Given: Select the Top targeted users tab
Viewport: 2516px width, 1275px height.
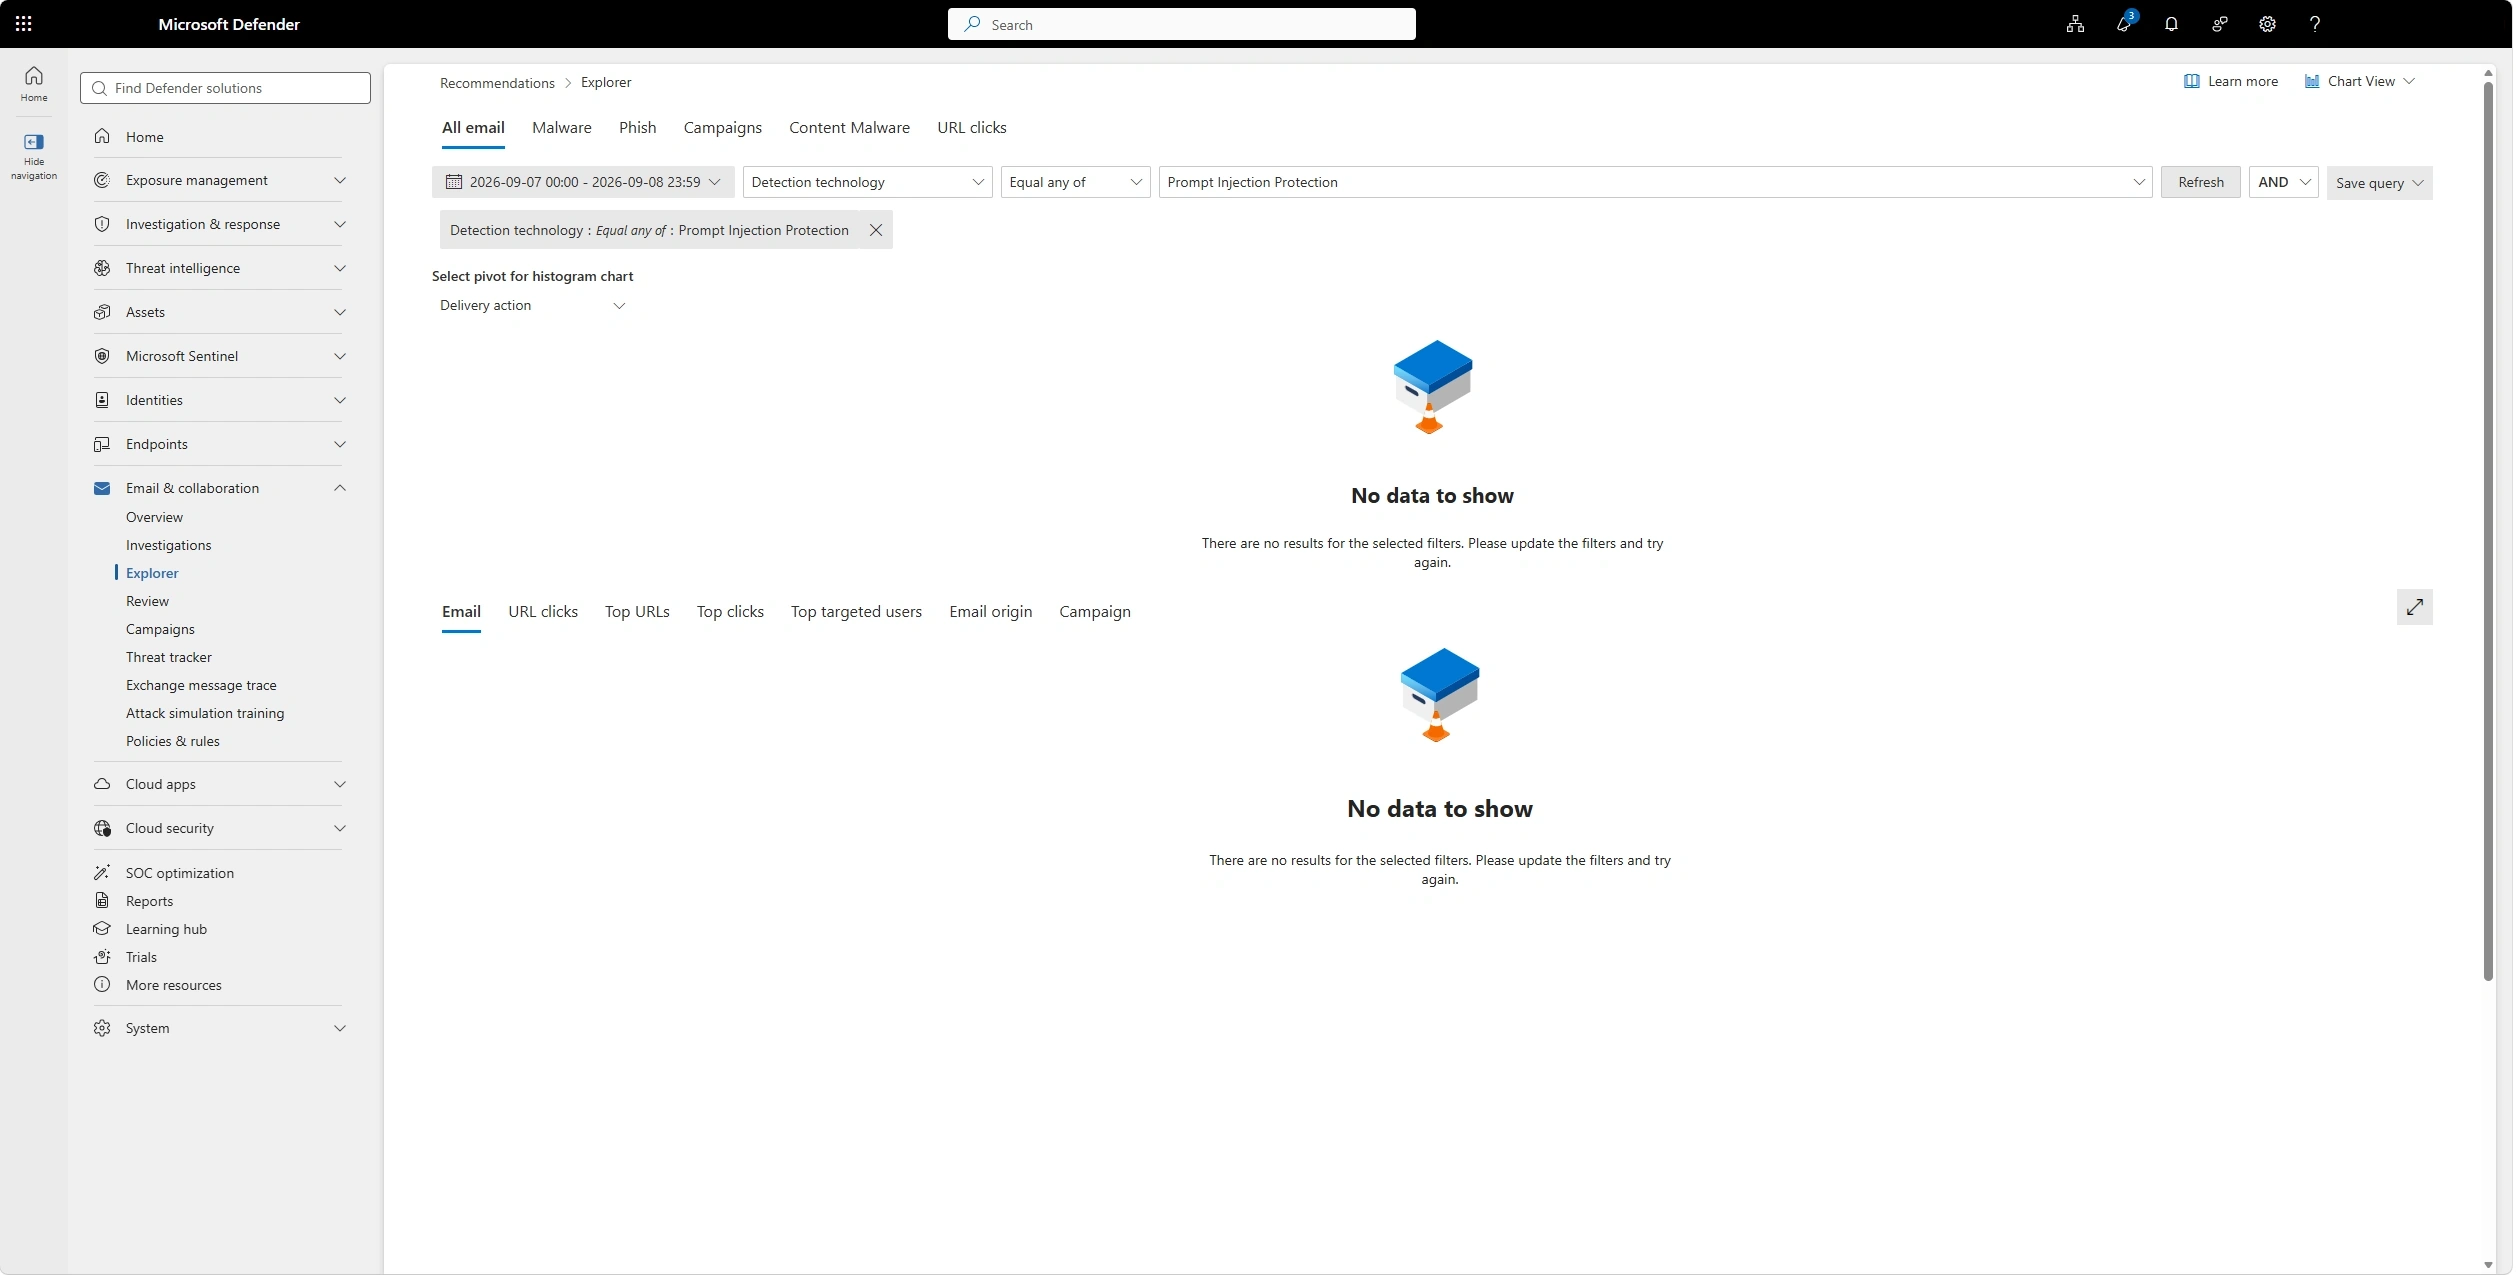Looking at the screenshot, I should pyautogui.click(x=856, y=612).
